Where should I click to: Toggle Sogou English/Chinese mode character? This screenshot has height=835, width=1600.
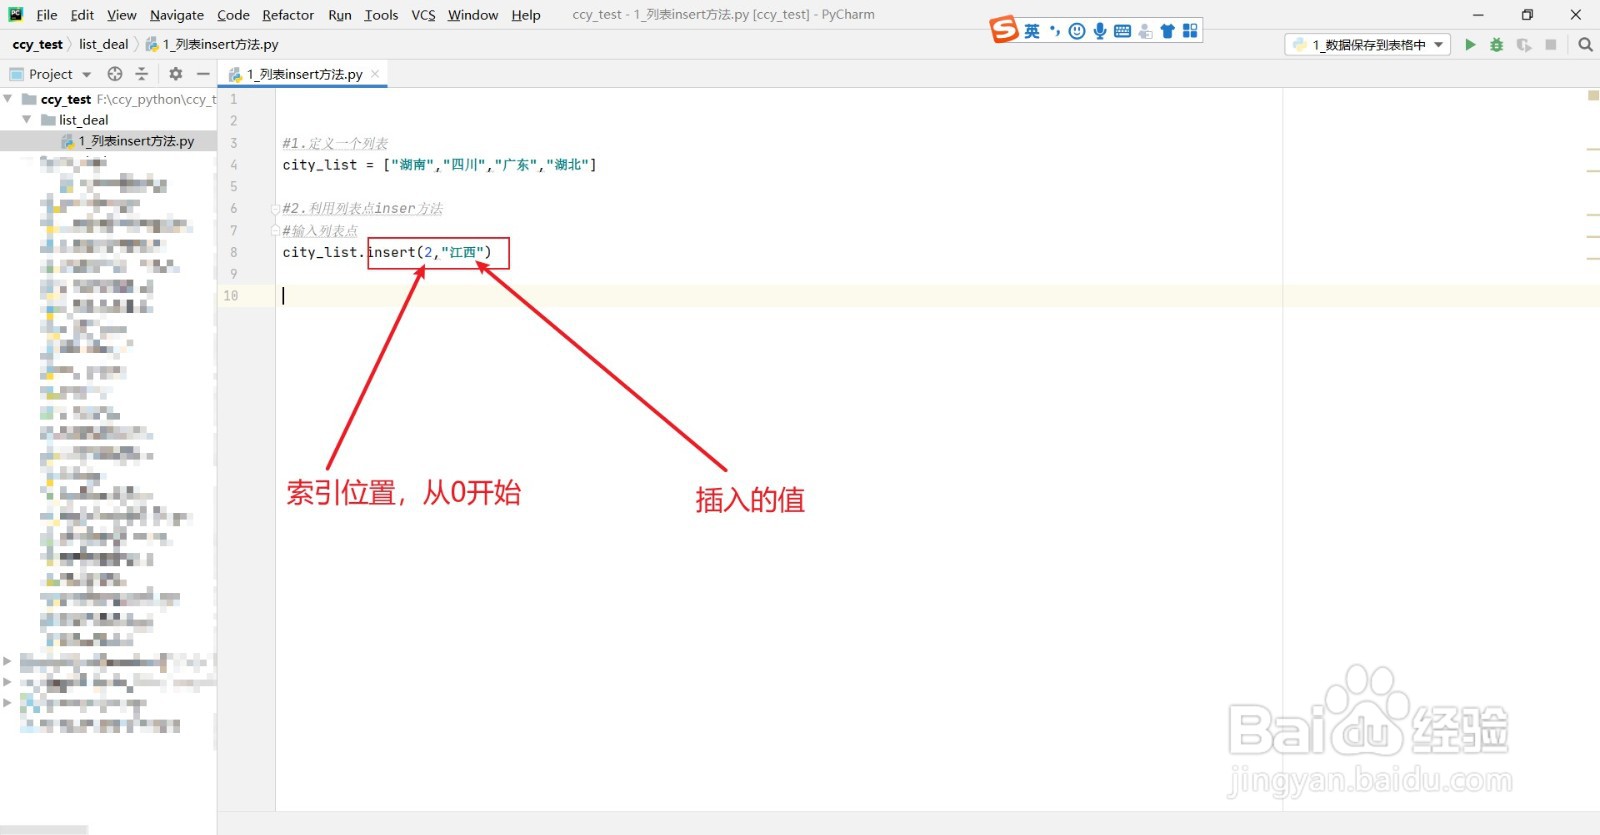click(x=1032, y=31)
